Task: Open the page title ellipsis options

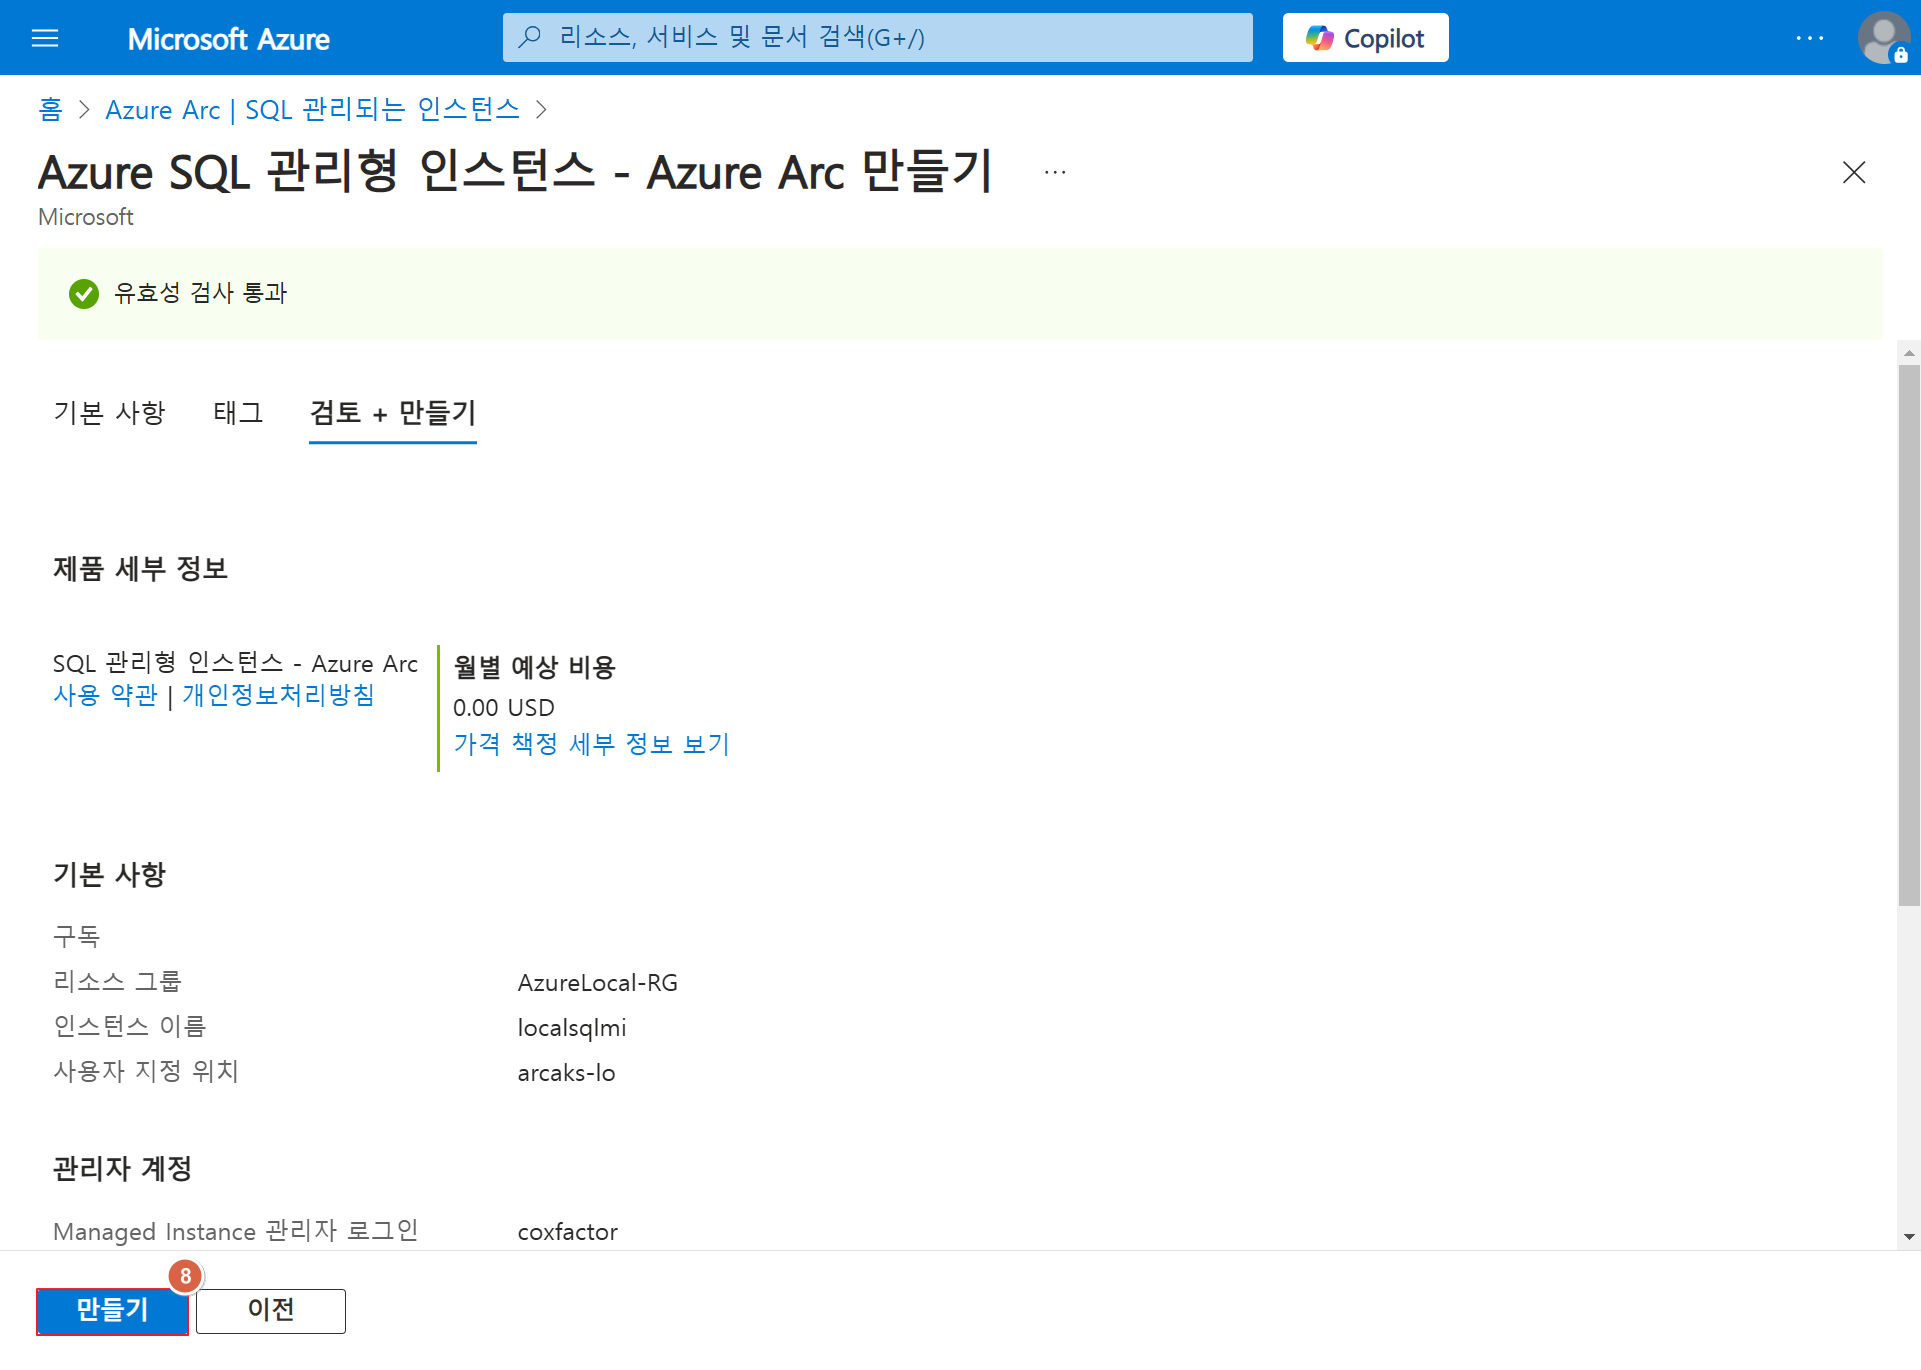Action: 1055,173
